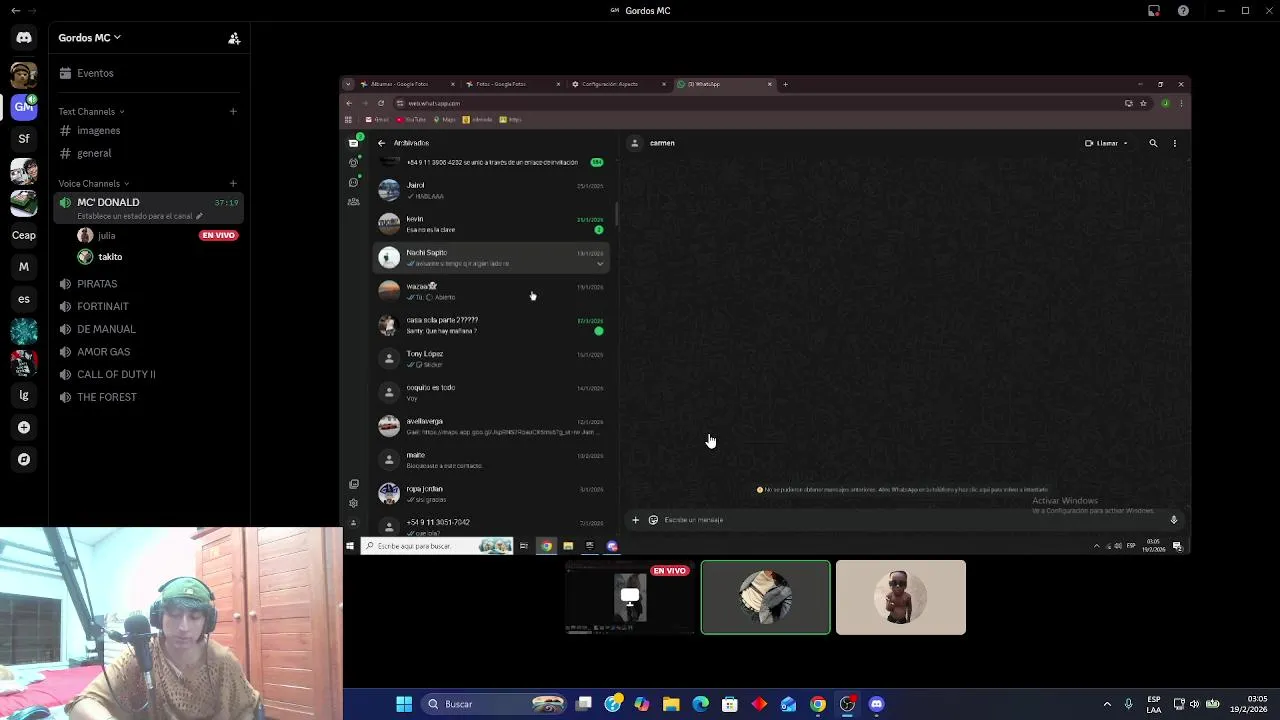The height and width of the screenshot is (720, 1280).
Task: Open Discord direct messages home icon
Action: tap(24, 38)
